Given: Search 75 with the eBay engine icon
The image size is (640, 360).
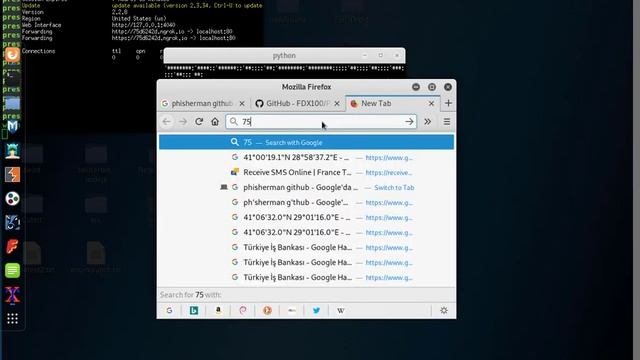Looking at the screenshot, I should [x=292, y=311].
